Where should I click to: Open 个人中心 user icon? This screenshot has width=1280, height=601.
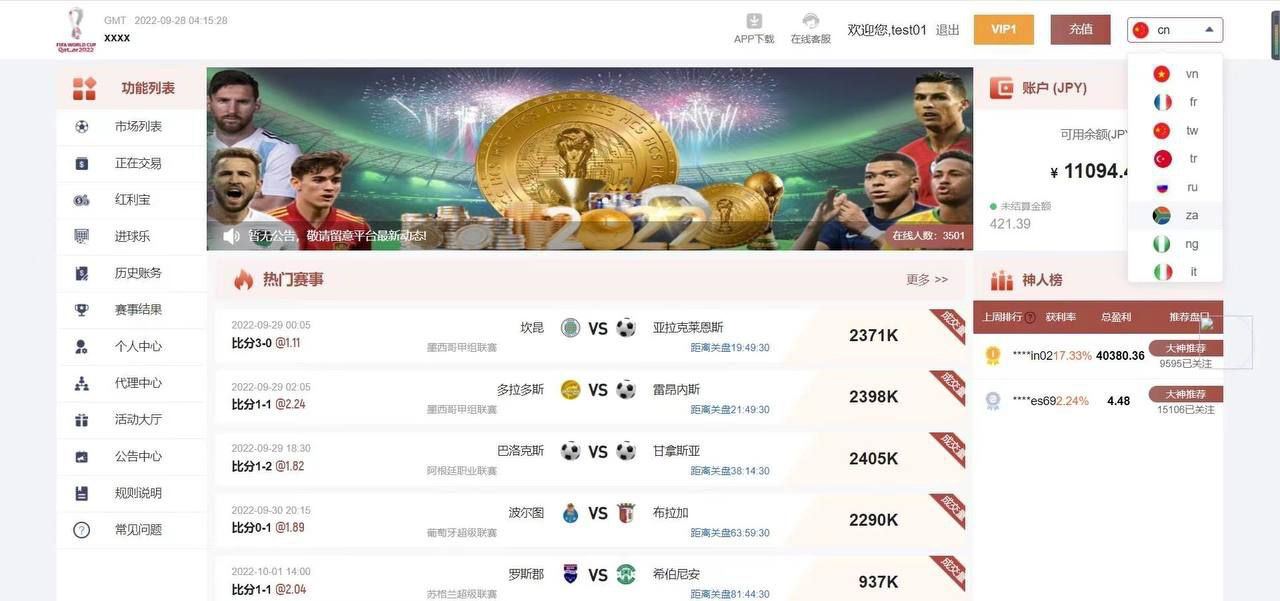coord(82,346)
